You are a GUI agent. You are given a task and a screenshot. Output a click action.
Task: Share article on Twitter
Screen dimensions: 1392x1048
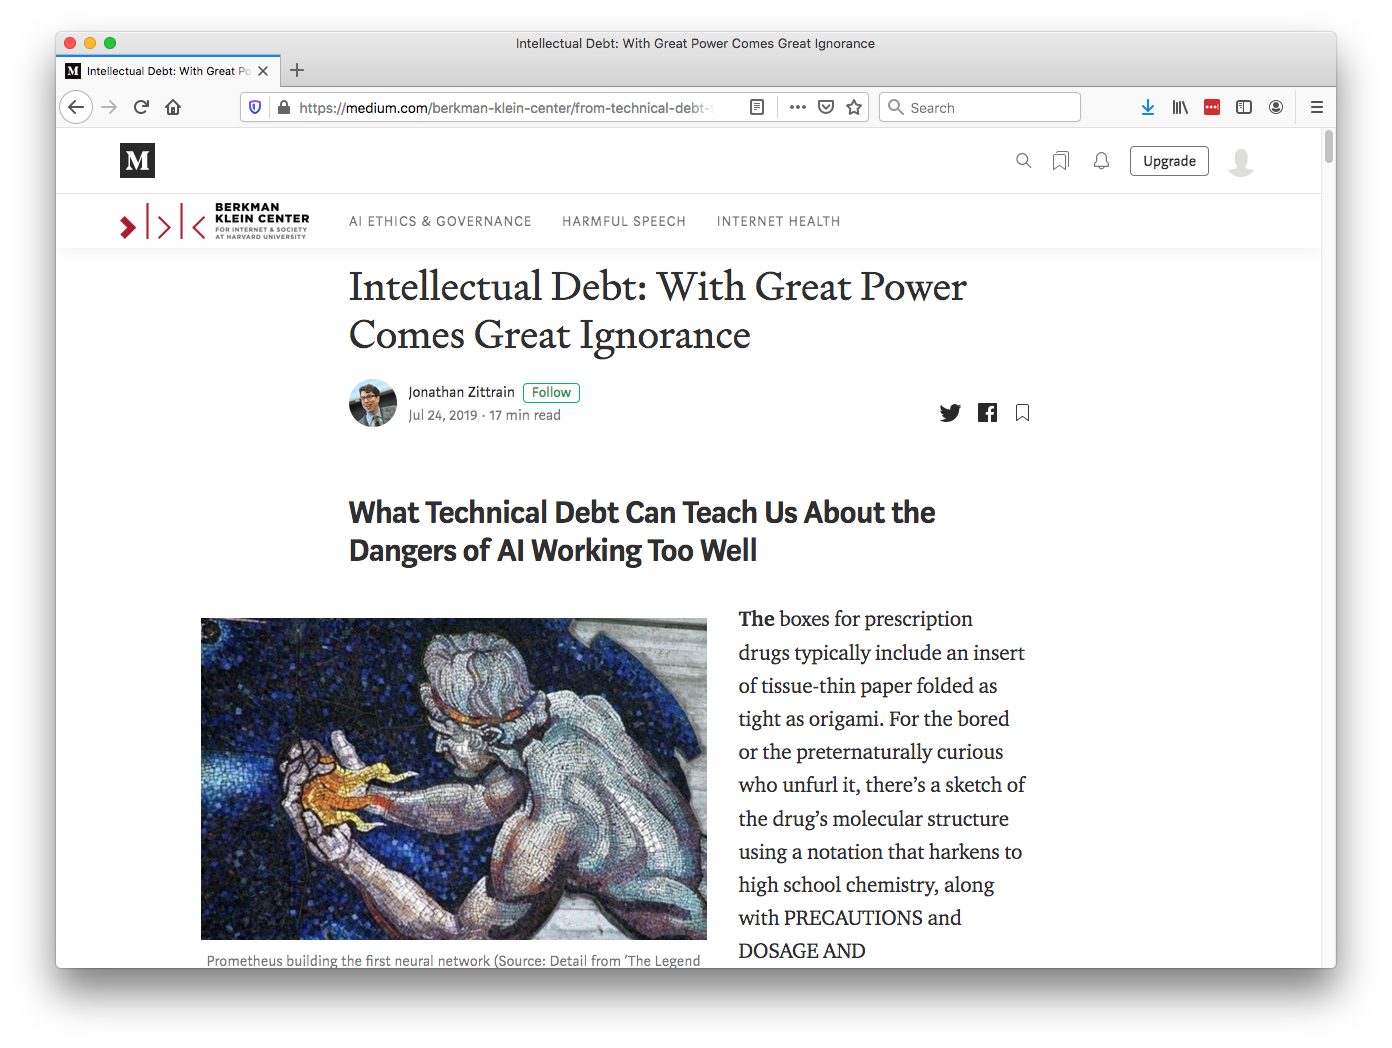(x=950, y=413)
